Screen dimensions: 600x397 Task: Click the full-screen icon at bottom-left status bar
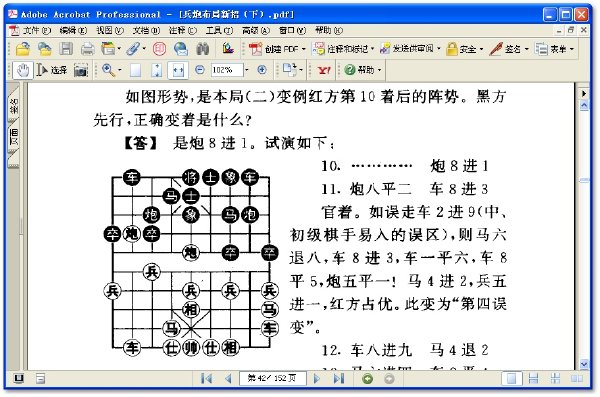pyautogui.click(x=18, y=378)
